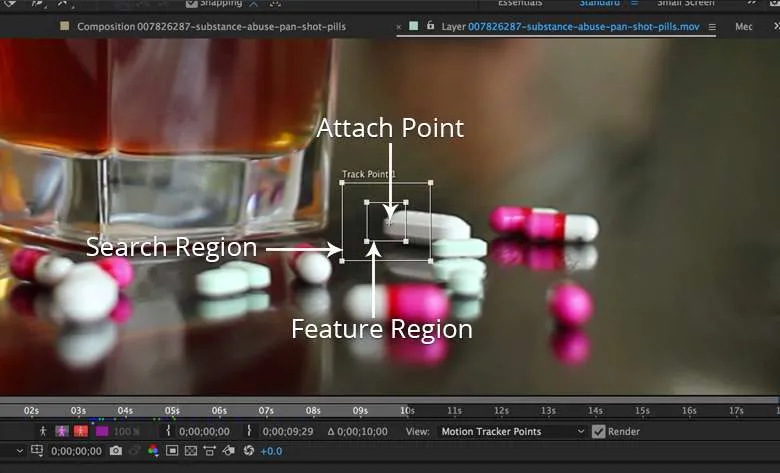Viewport: 780px width, 473px height.
Task: Select the Standard workspace
Action: [x=599, y=4]
